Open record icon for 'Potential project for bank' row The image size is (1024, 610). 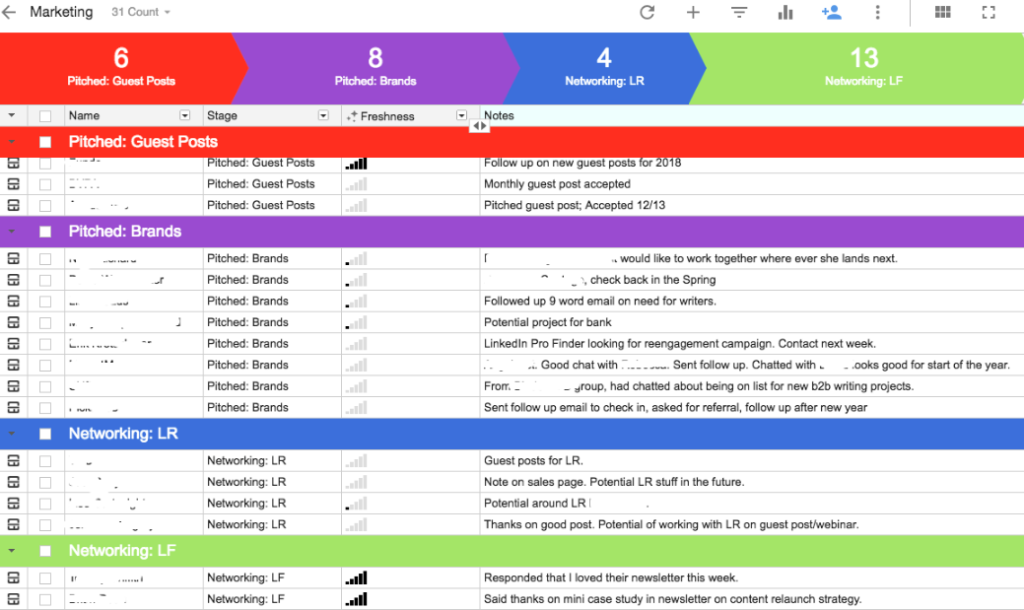click(13, 323)
